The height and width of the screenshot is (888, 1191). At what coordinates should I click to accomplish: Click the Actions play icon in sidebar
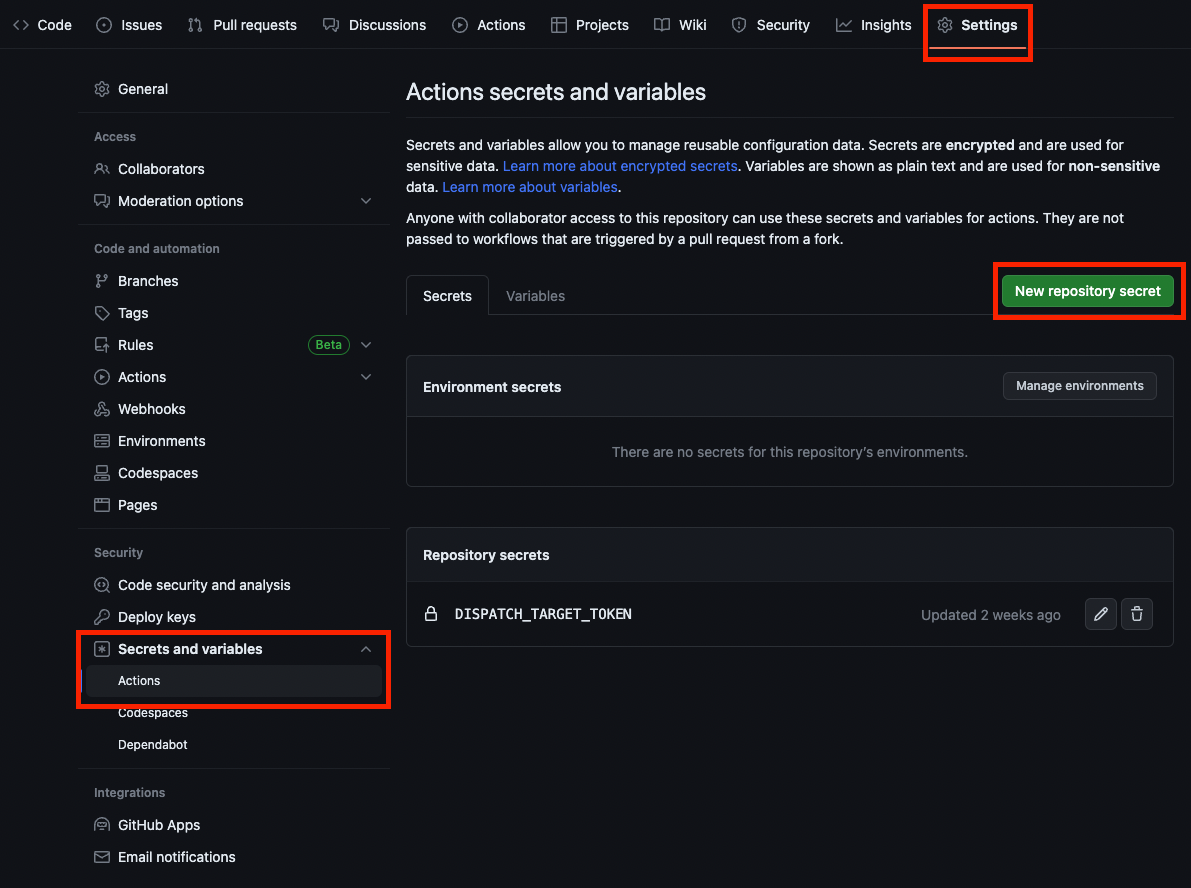click(x=102, y=377)
